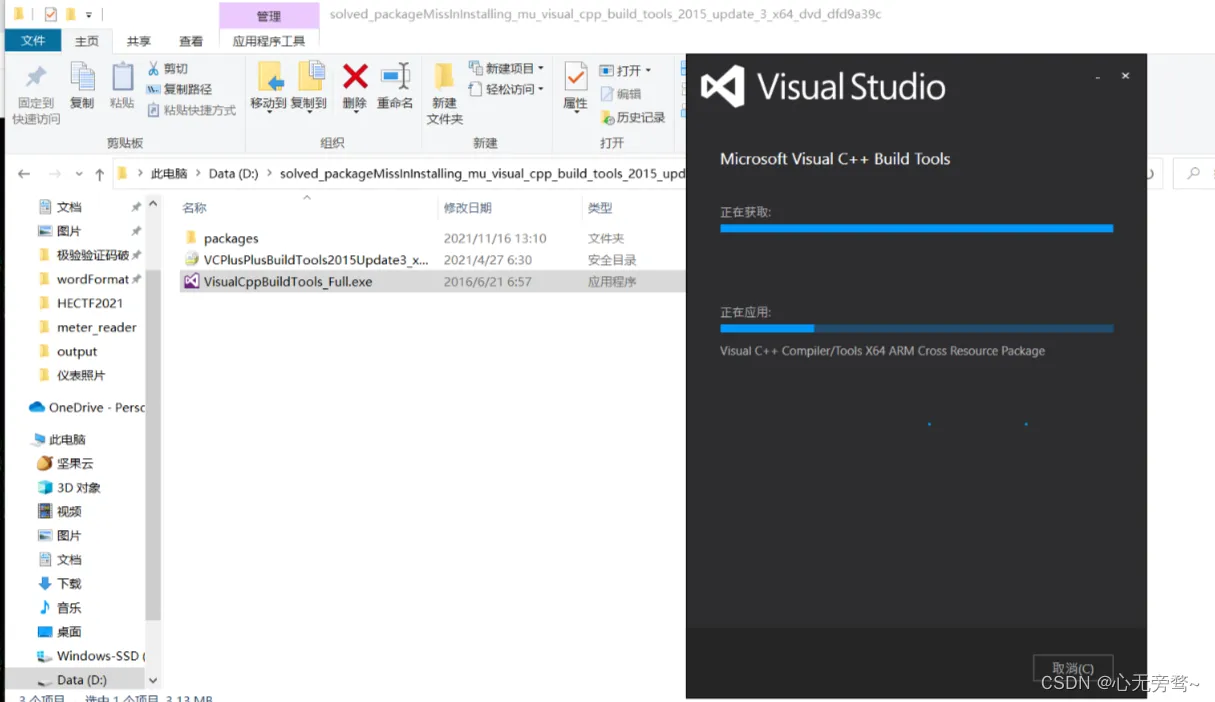The height and width of the screenshot is (702, 1215).
Task: Click the forward arrow in Explorer
Action: (x=54, y=174)
